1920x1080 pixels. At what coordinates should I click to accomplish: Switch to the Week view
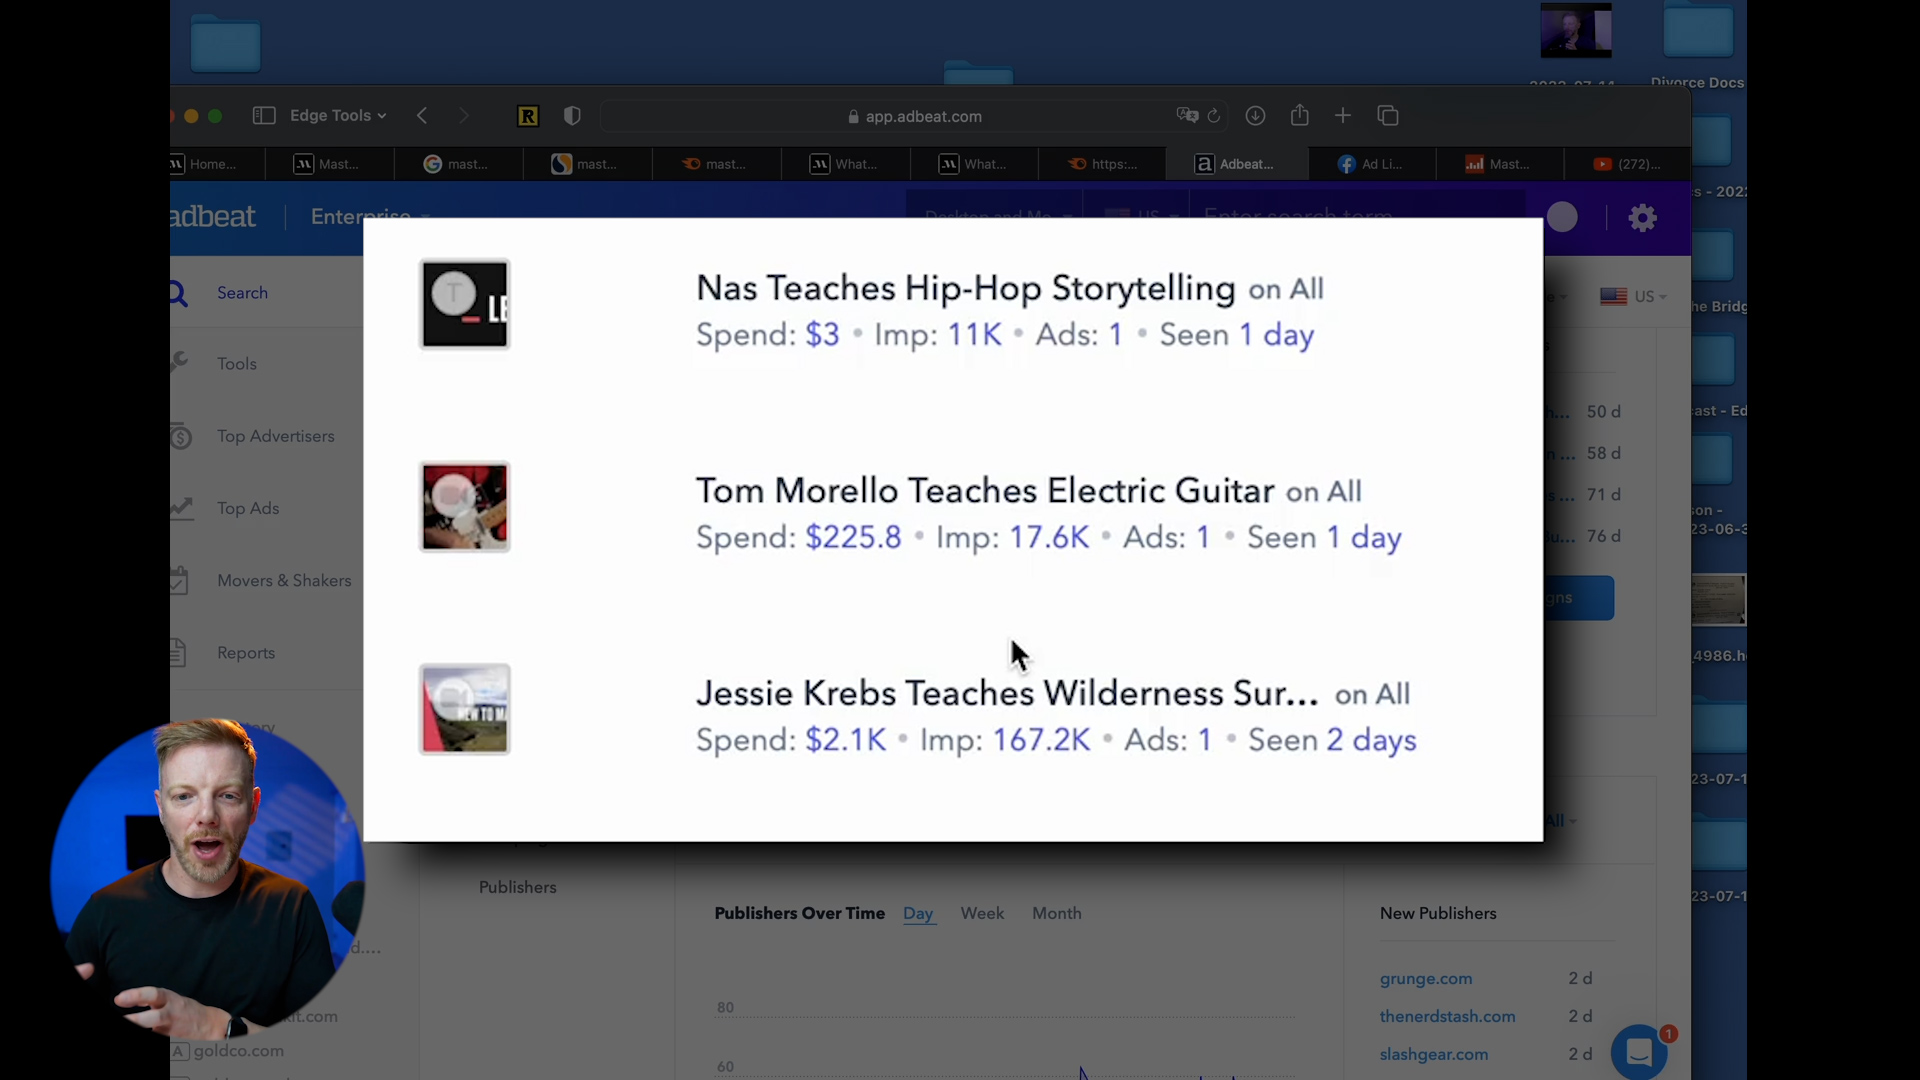(x=982, y=913)
